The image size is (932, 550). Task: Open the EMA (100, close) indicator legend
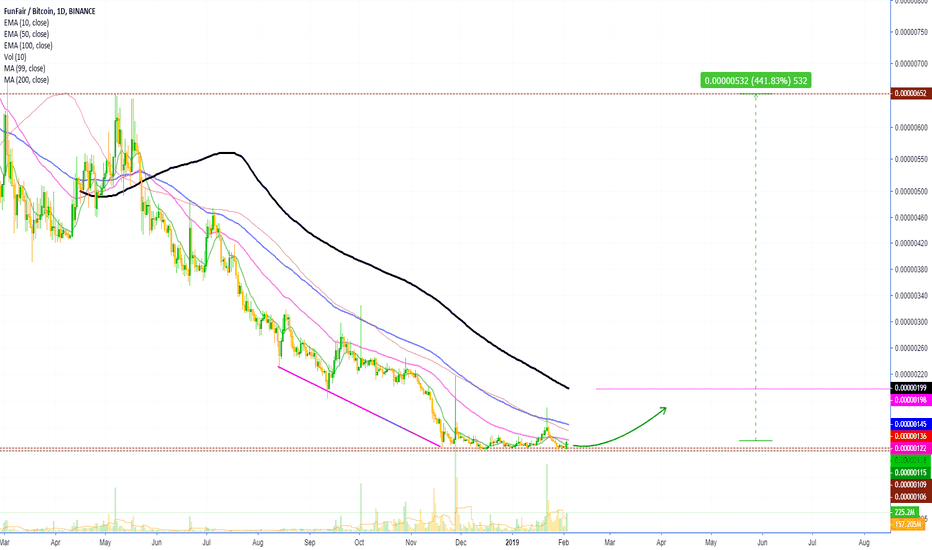[x=28, y=45]
